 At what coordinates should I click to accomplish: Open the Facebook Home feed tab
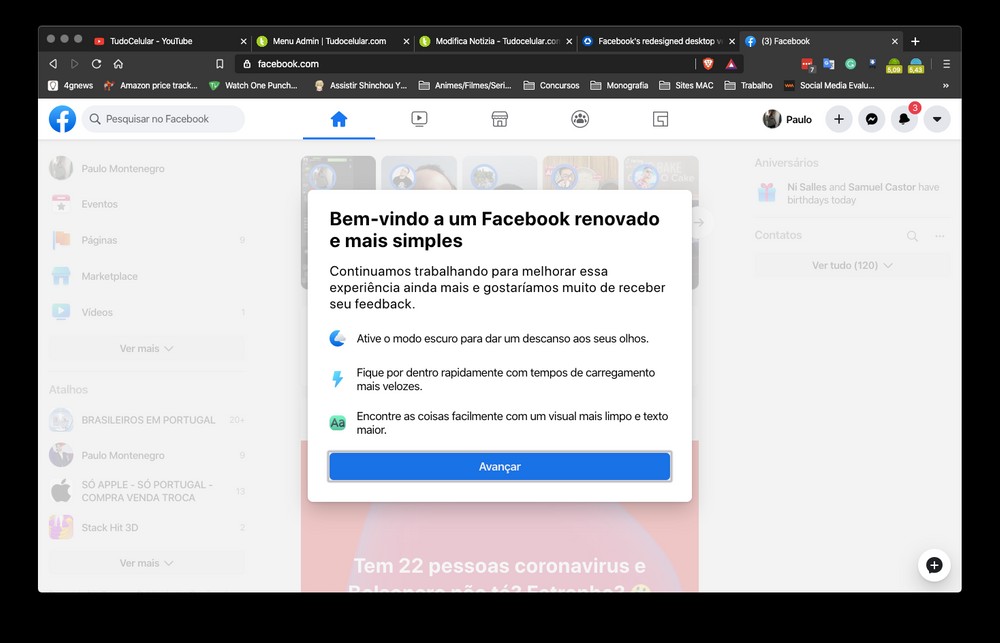(339, 119)
